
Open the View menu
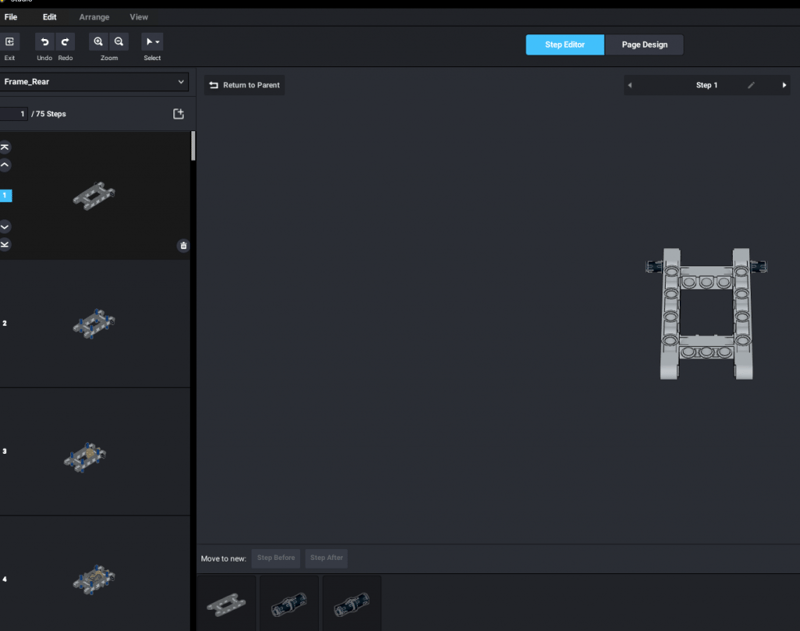[139, 17]
